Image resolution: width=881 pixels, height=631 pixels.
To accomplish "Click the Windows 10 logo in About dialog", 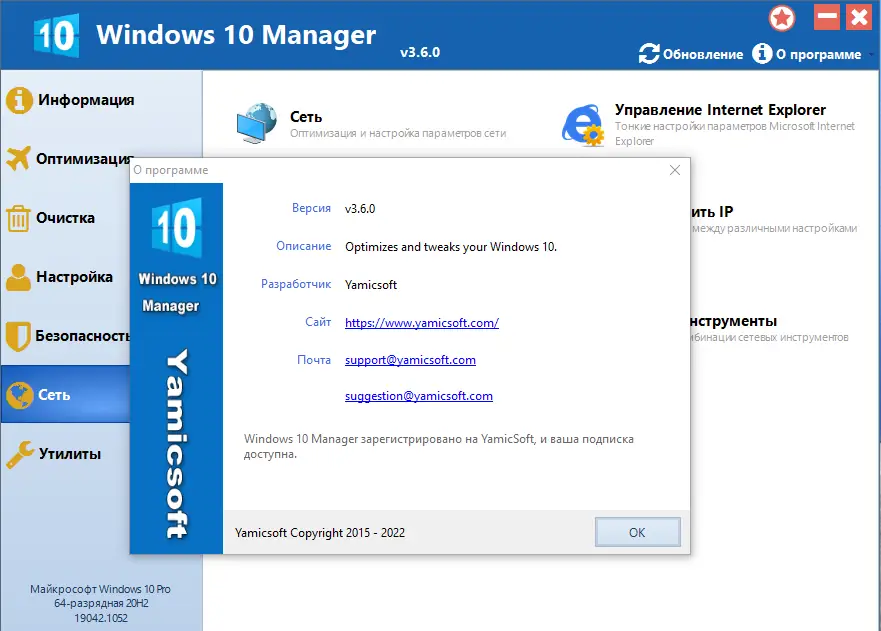I will [177, 228].
